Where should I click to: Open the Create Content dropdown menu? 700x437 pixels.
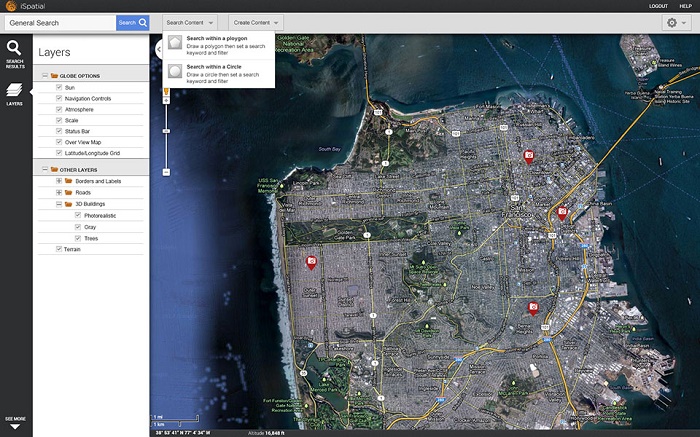[x=256, y=22]
